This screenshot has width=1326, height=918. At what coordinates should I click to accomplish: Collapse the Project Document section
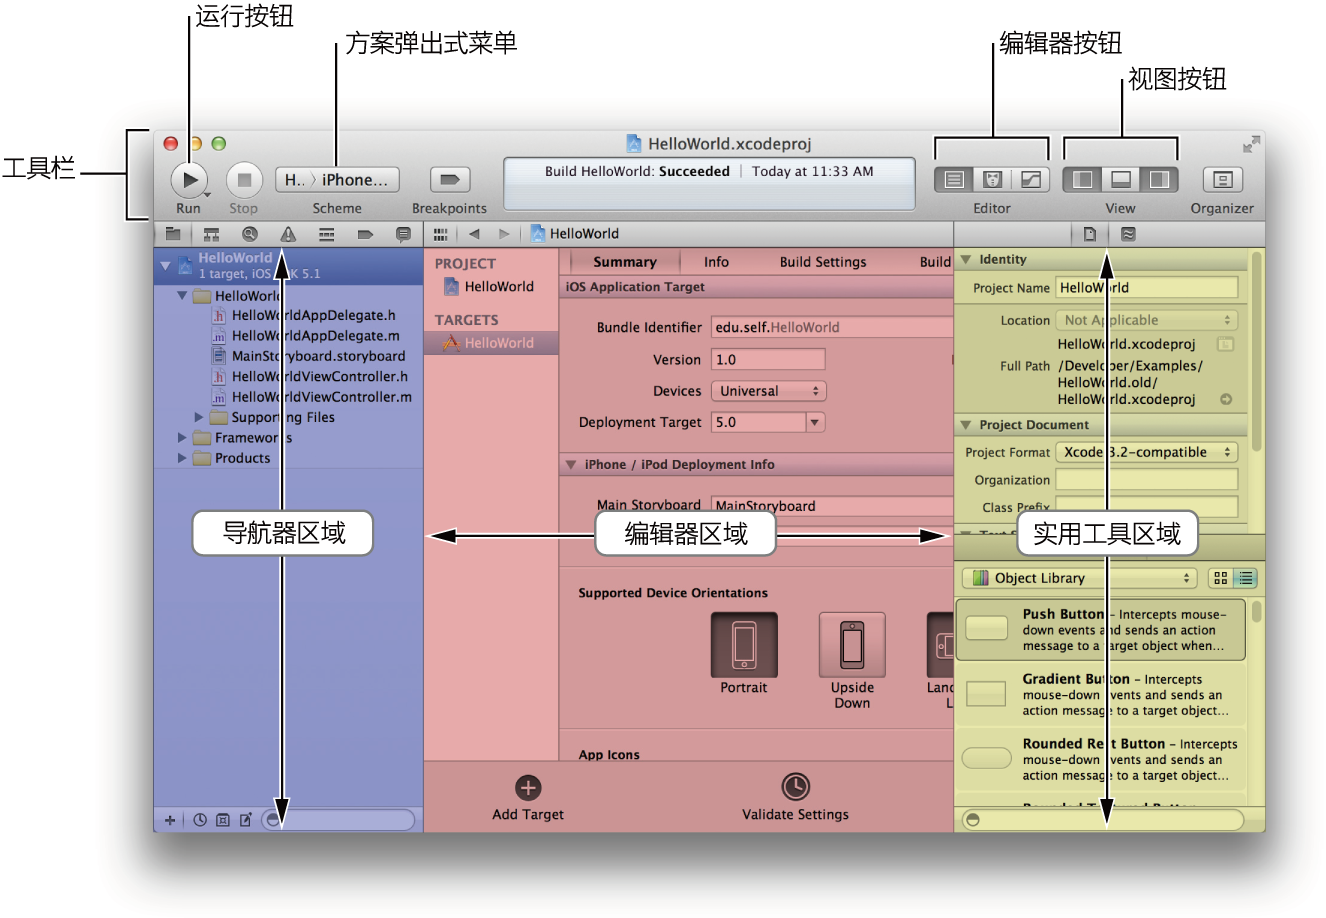click(x=966, y=425)
